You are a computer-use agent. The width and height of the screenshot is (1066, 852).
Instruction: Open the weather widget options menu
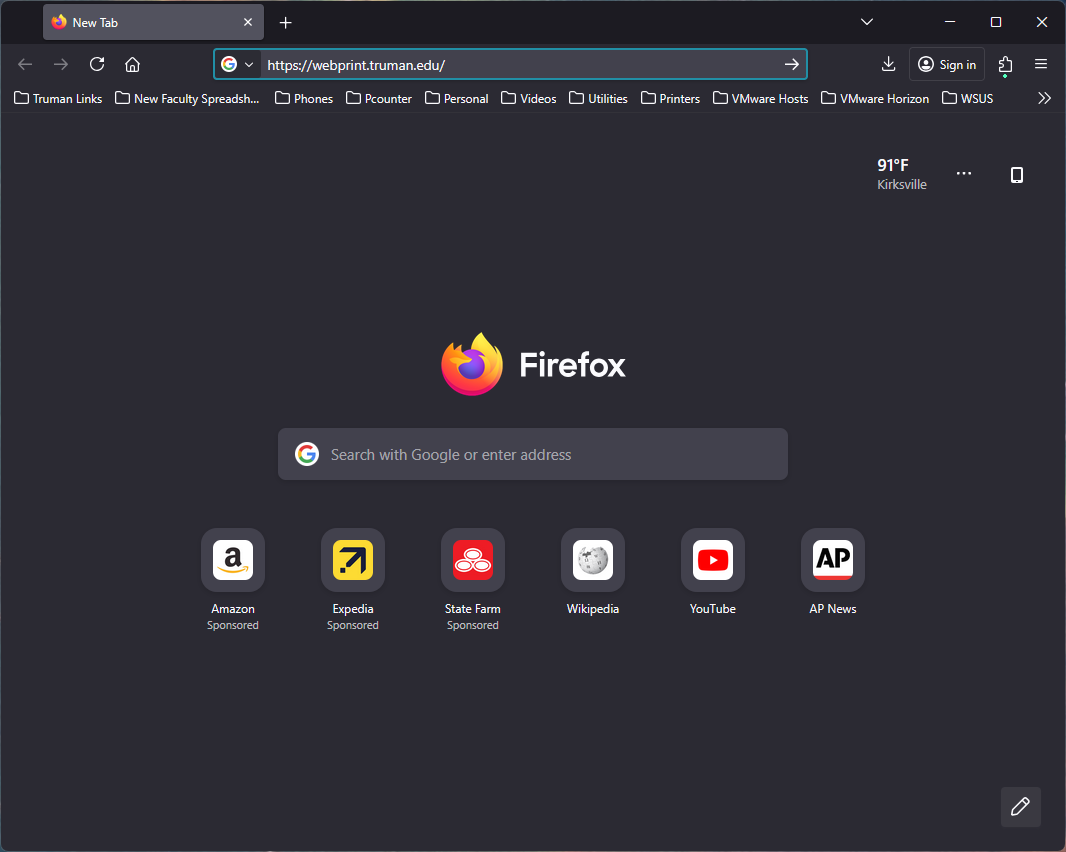click(x=963, y=173)
